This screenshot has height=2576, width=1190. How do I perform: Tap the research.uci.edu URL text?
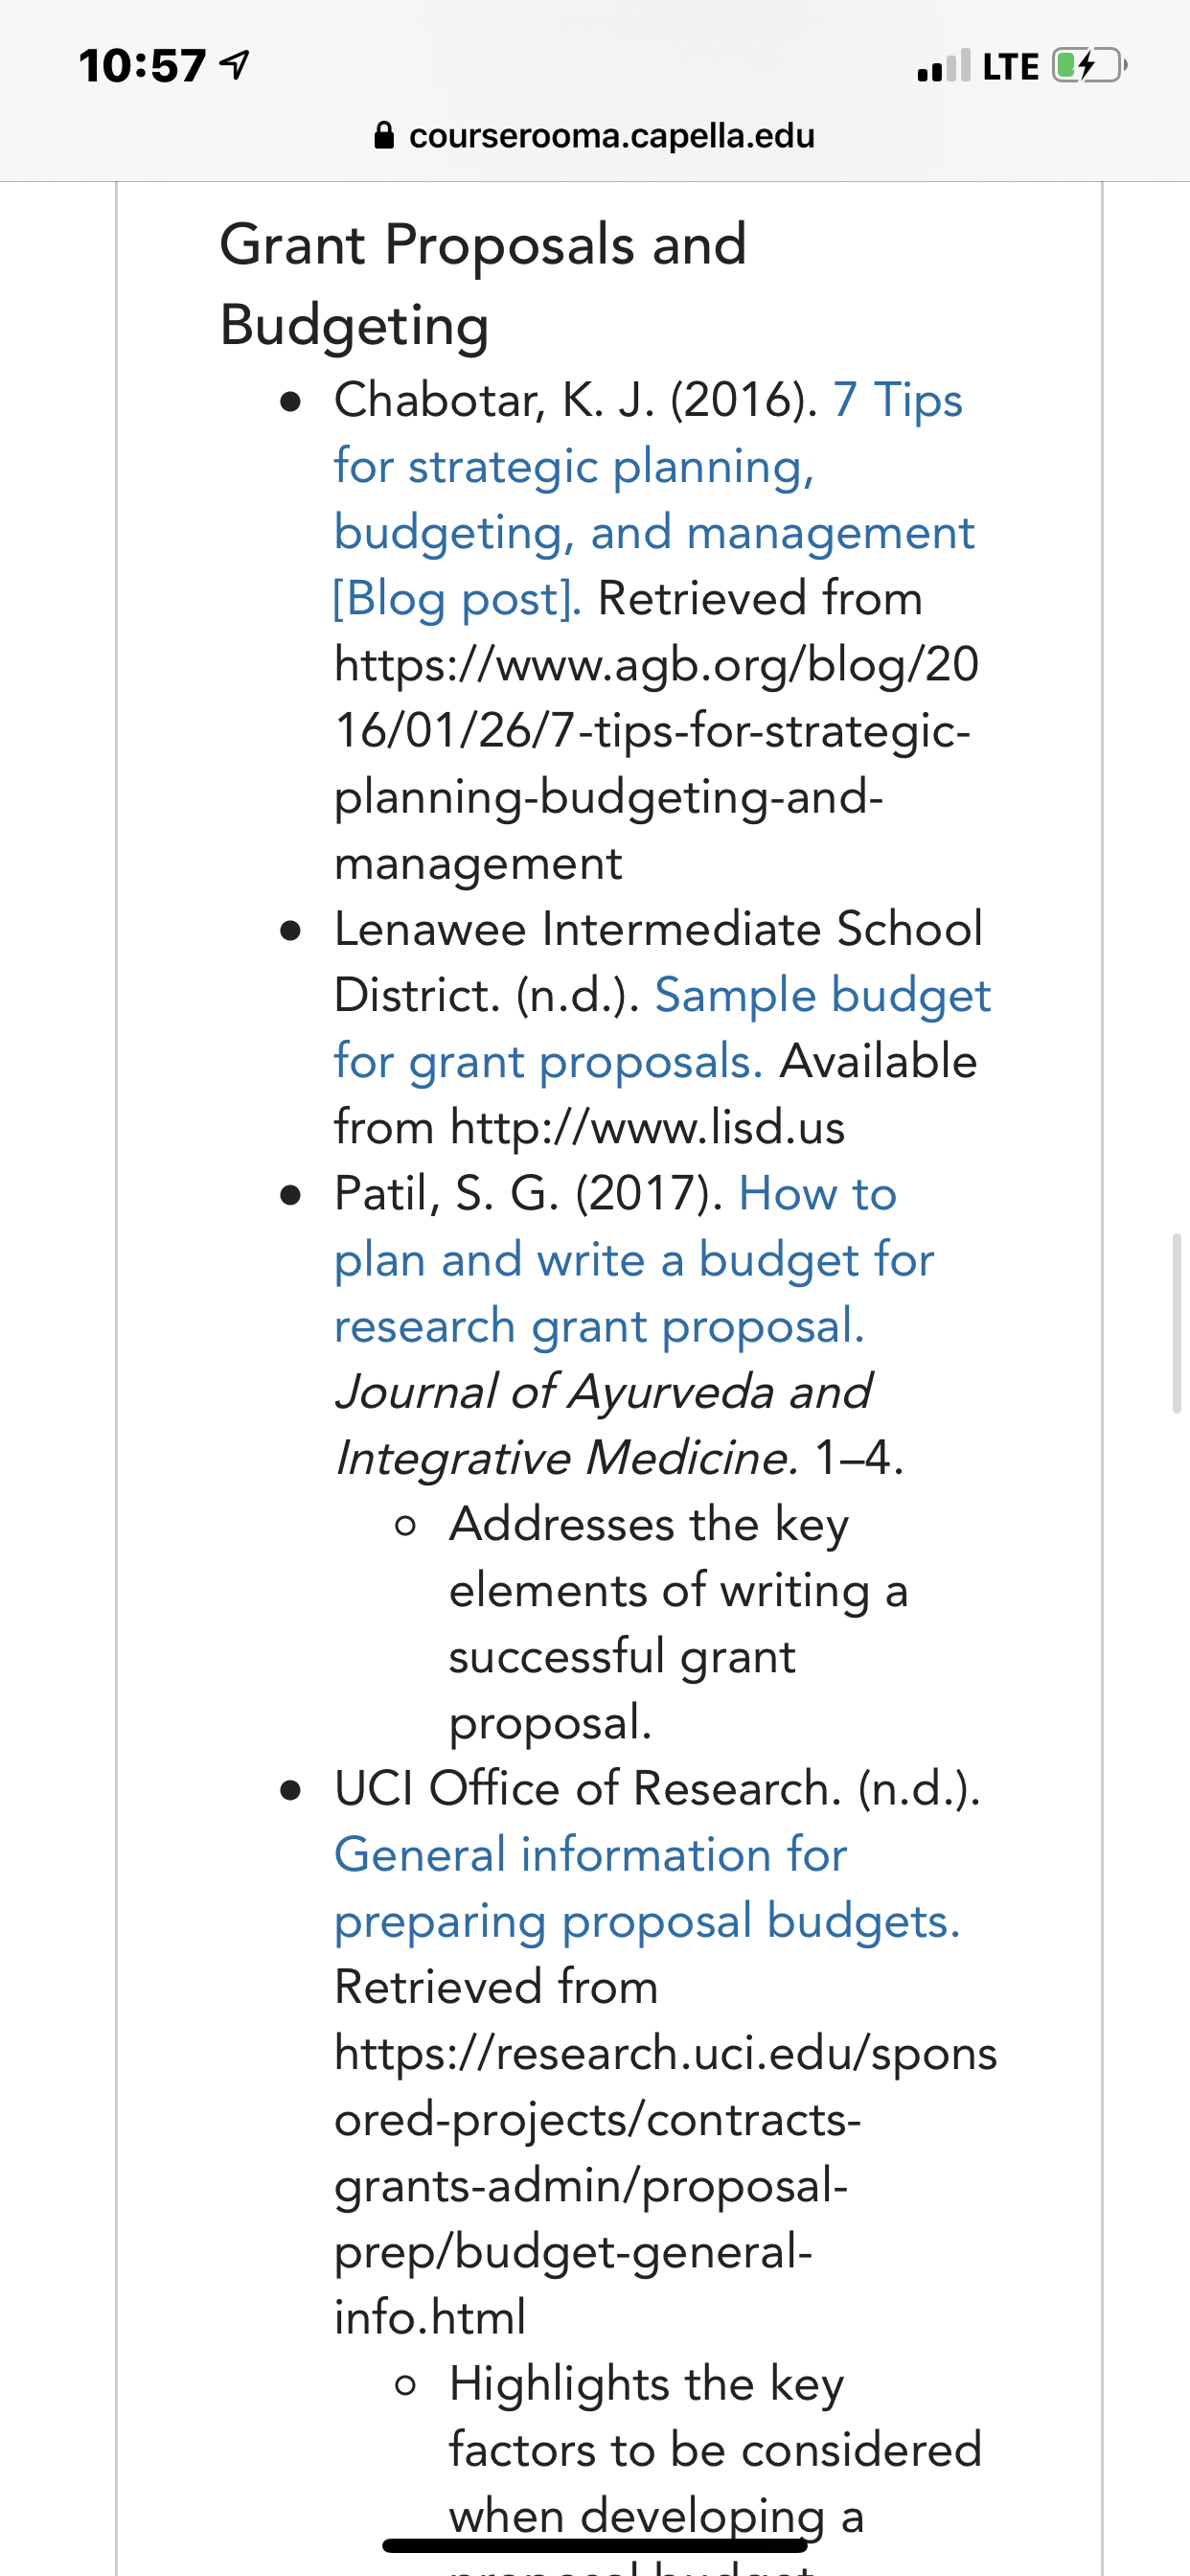tap(665, 2185)
